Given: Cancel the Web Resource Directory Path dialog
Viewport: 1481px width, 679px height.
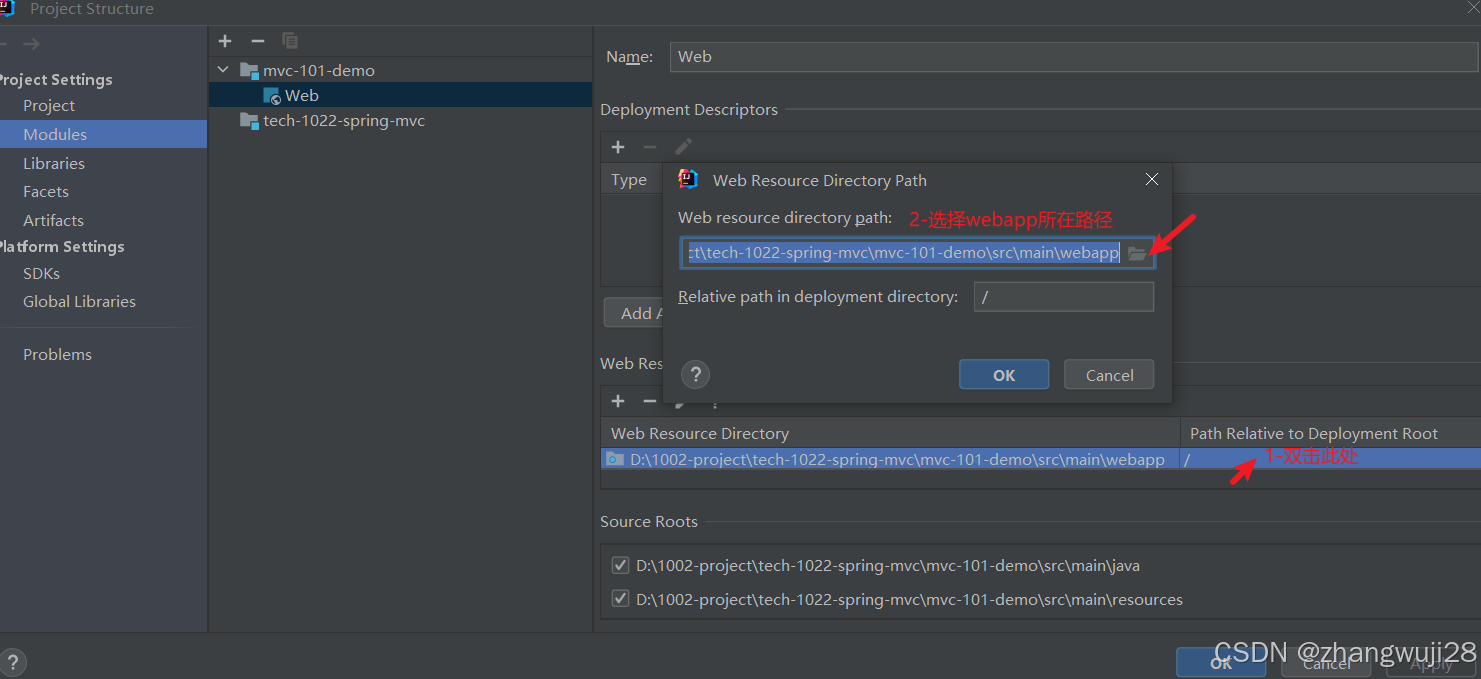Looking at the screenshot, I should pos(1109,375).
